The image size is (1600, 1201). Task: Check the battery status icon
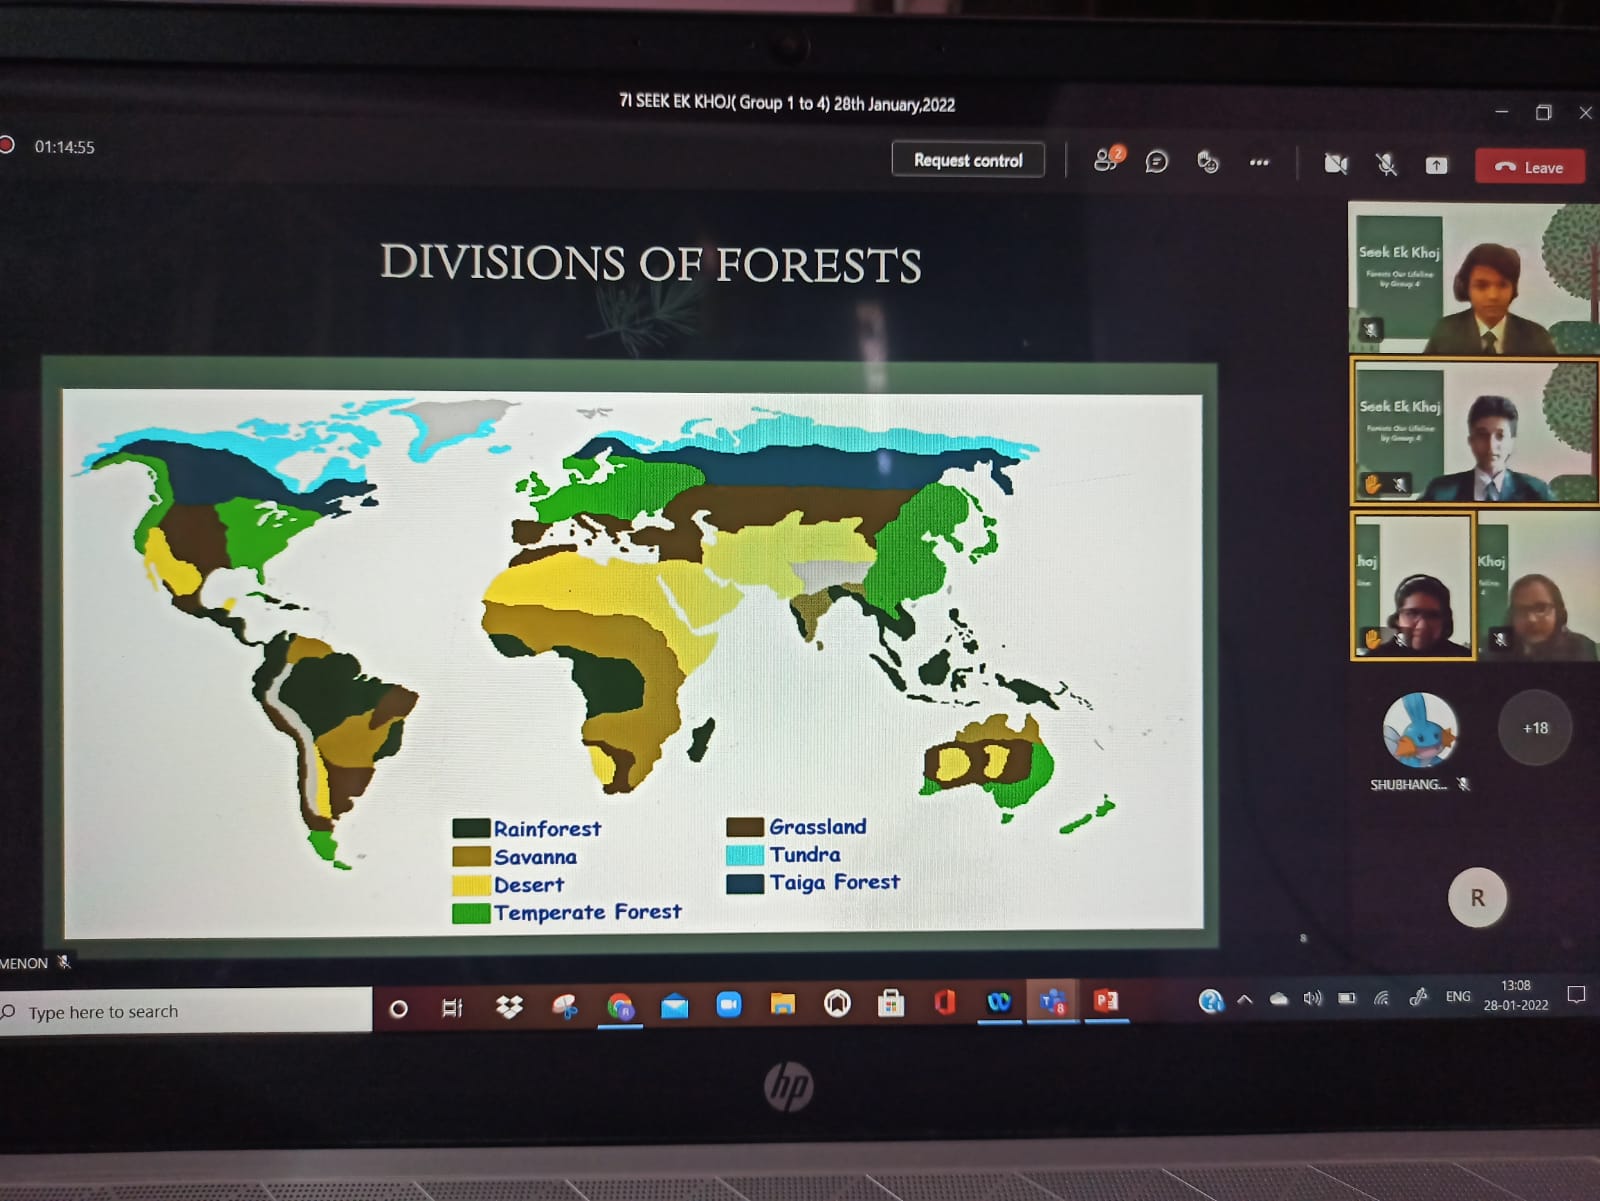tap(1347, 998)
